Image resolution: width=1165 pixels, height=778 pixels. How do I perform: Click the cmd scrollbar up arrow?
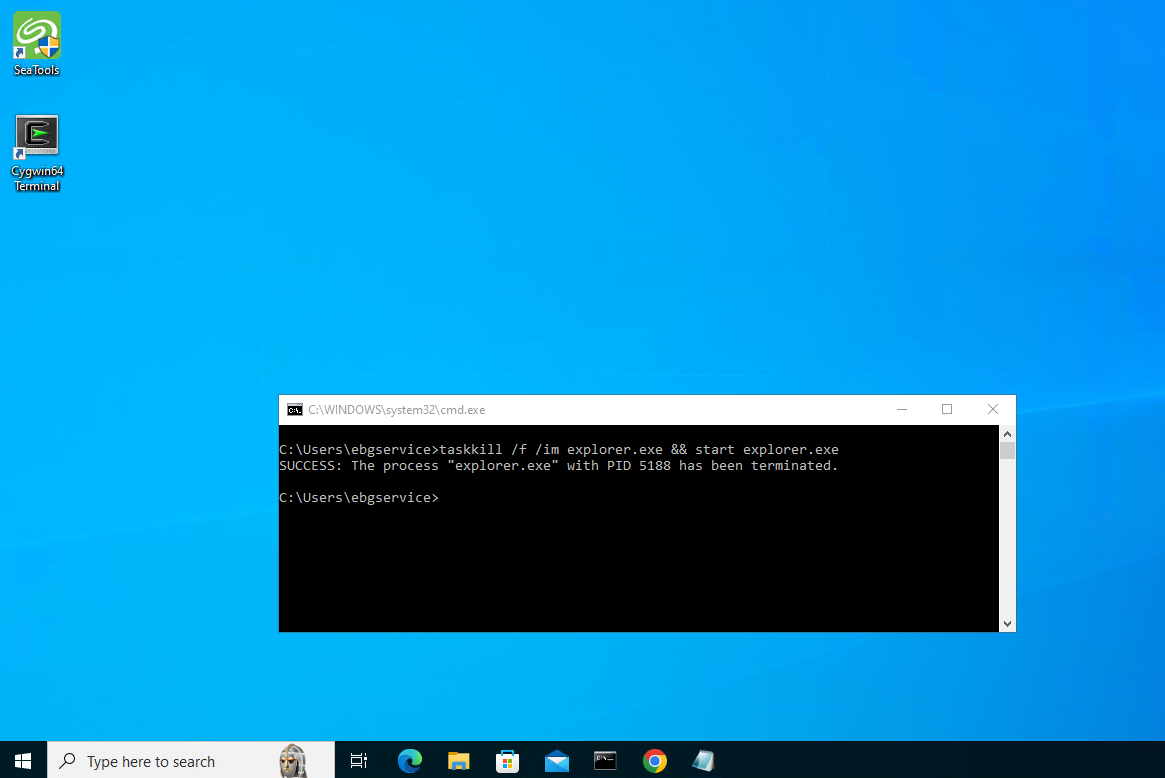[1007, 434]
